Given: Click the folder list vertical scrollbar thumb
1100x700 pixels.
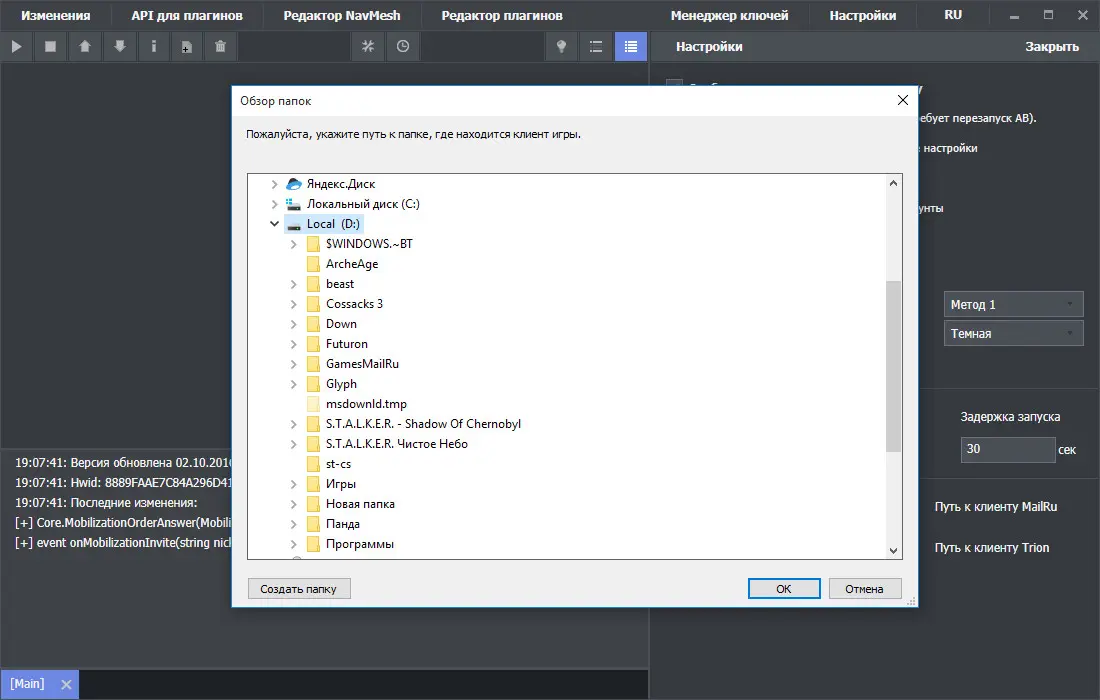Looking at the screenshot, I should point(893,365).
